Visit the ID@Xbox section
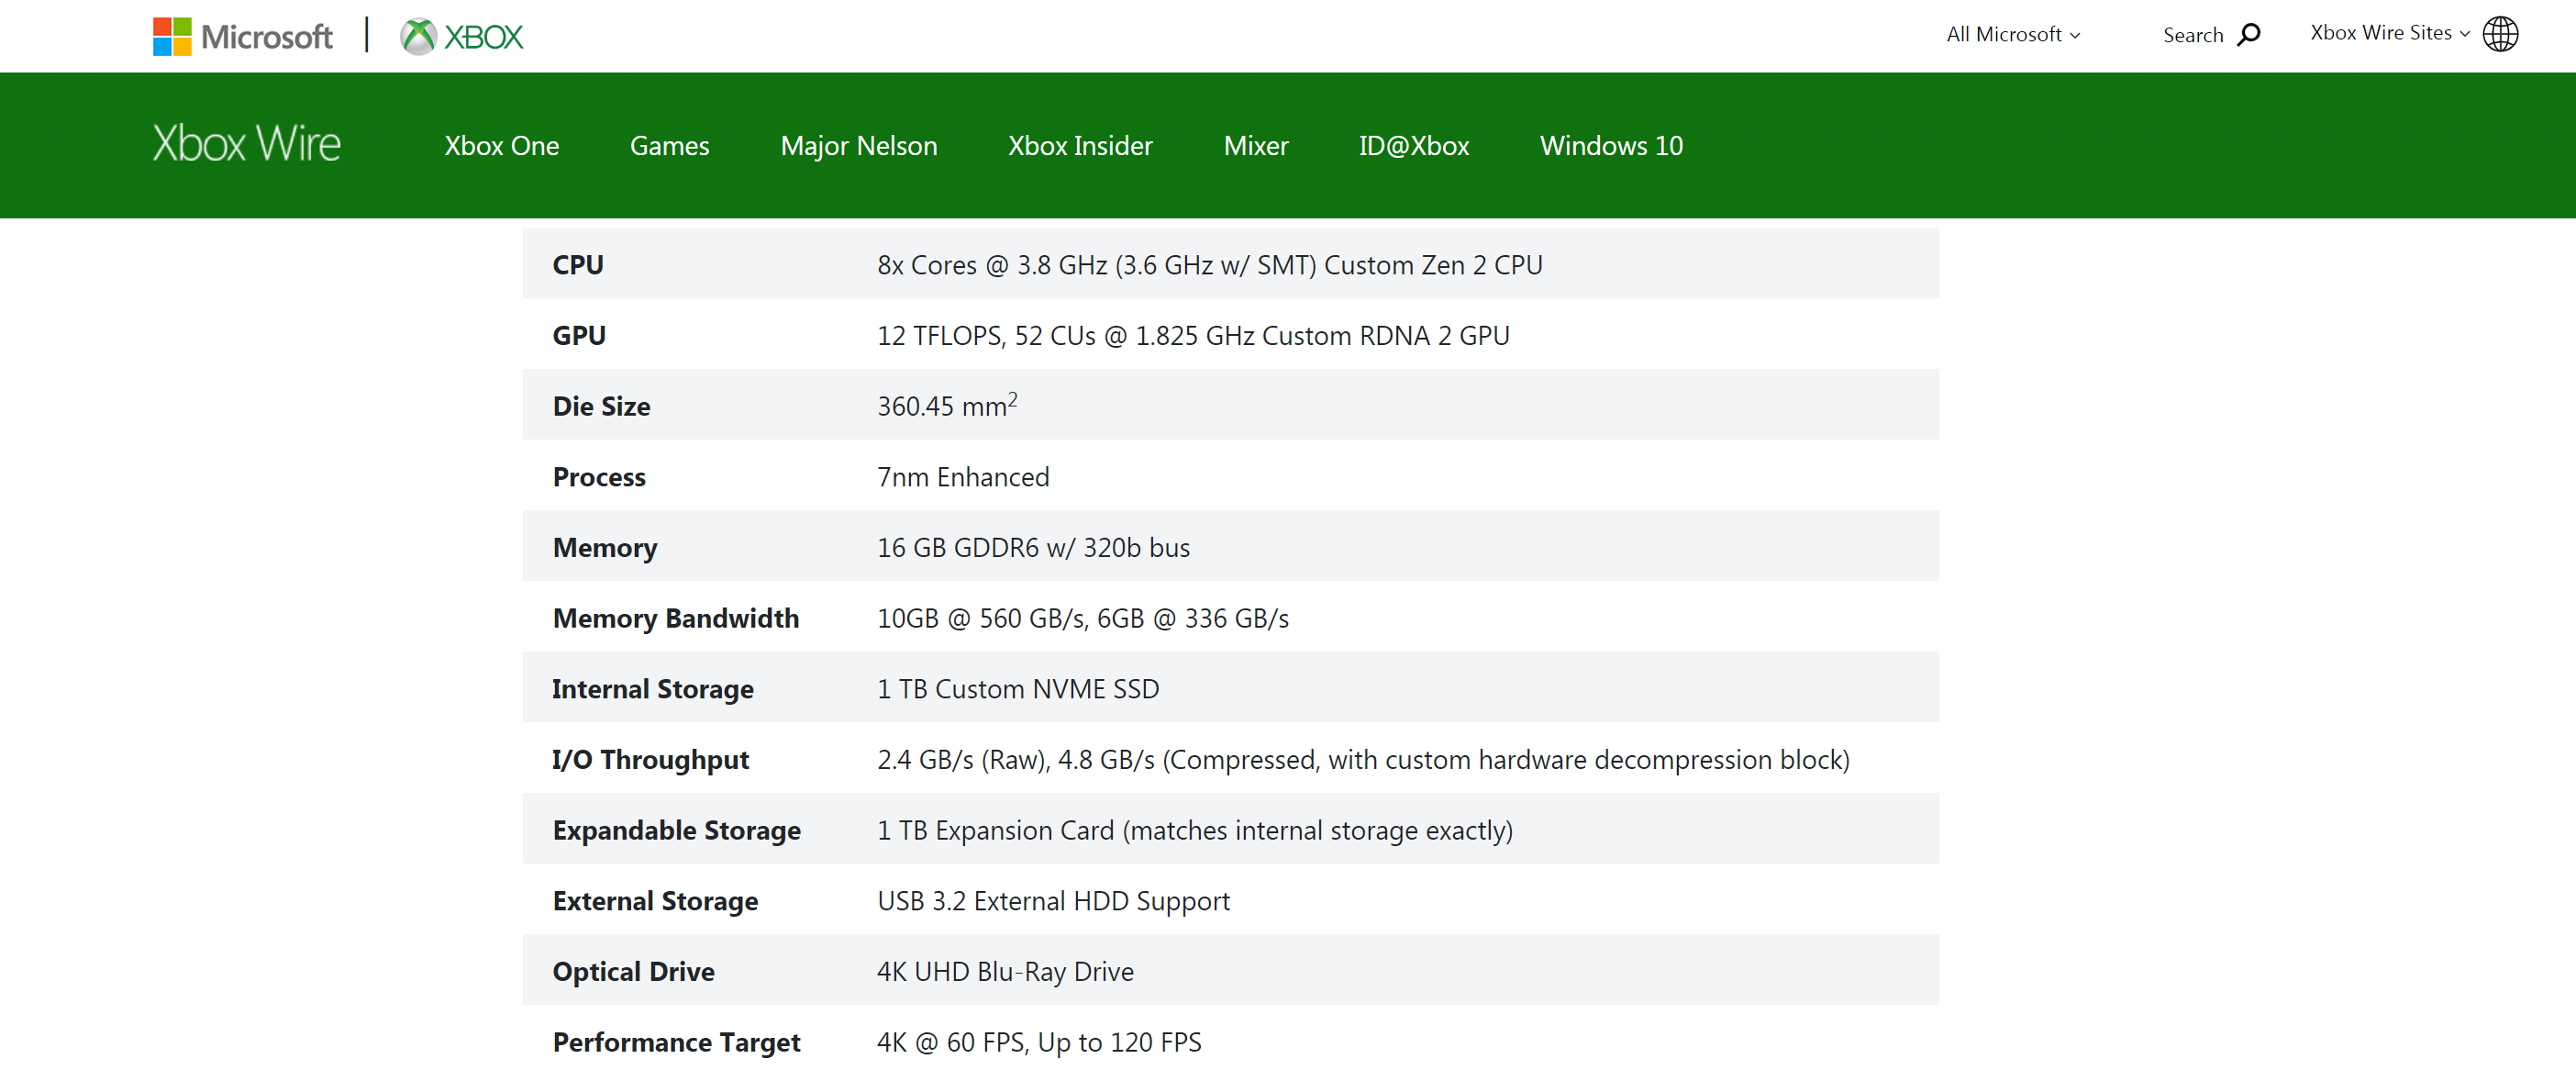 (1414, 146)
